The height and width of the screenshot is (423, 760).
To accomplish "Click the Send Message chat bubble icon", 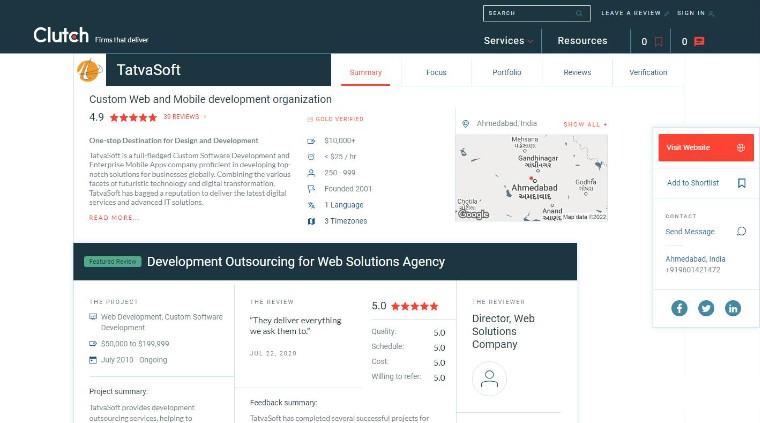I will coord(741,231).
